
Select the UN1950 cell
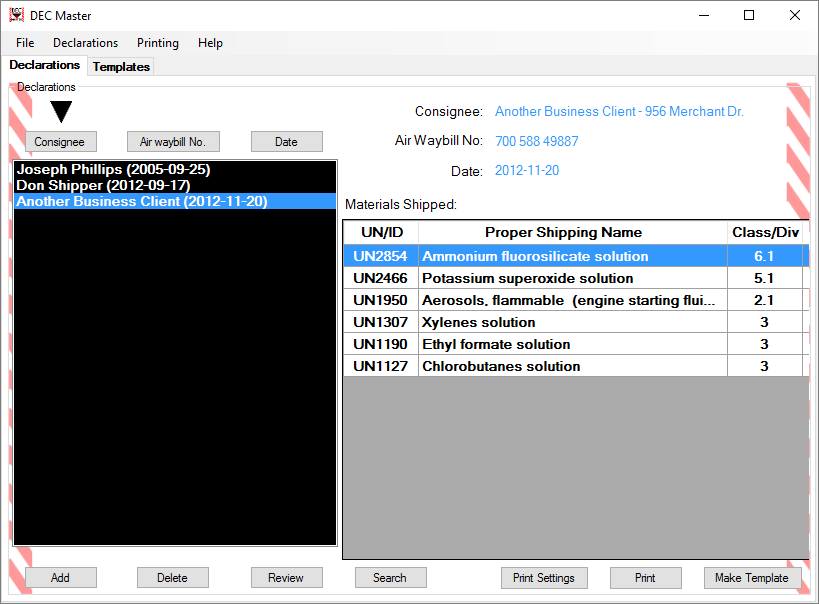[x=381, y=300]
